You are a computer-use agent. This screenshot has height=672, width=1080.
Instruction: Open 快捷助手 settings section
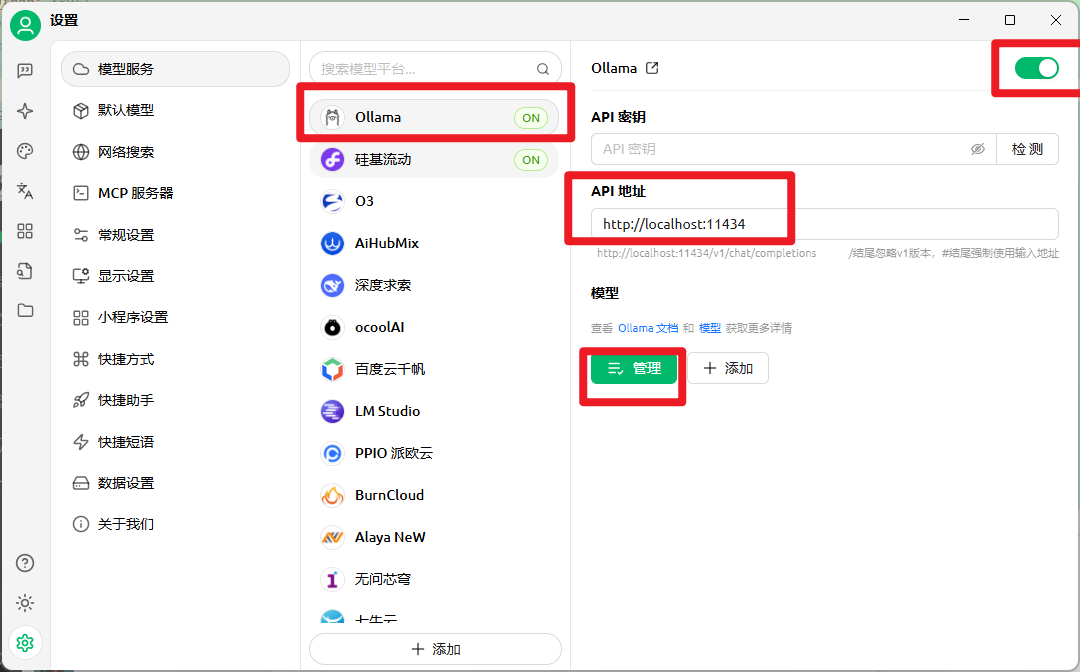[x=176, y=400]
